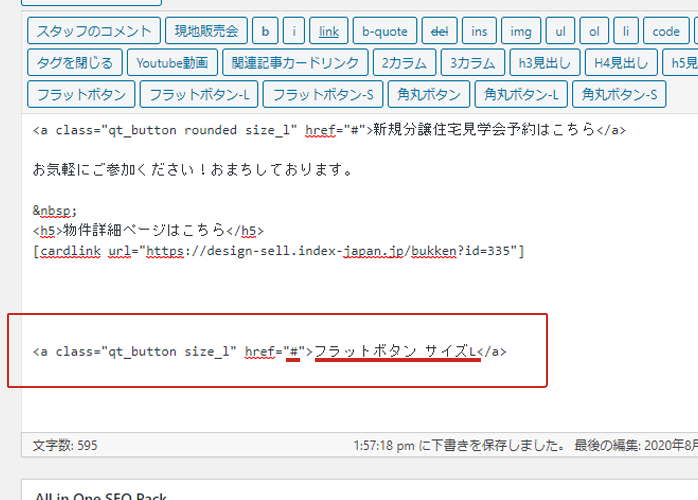Toggle bold with the b button
The image size is (698, 500).
[265, 31]
